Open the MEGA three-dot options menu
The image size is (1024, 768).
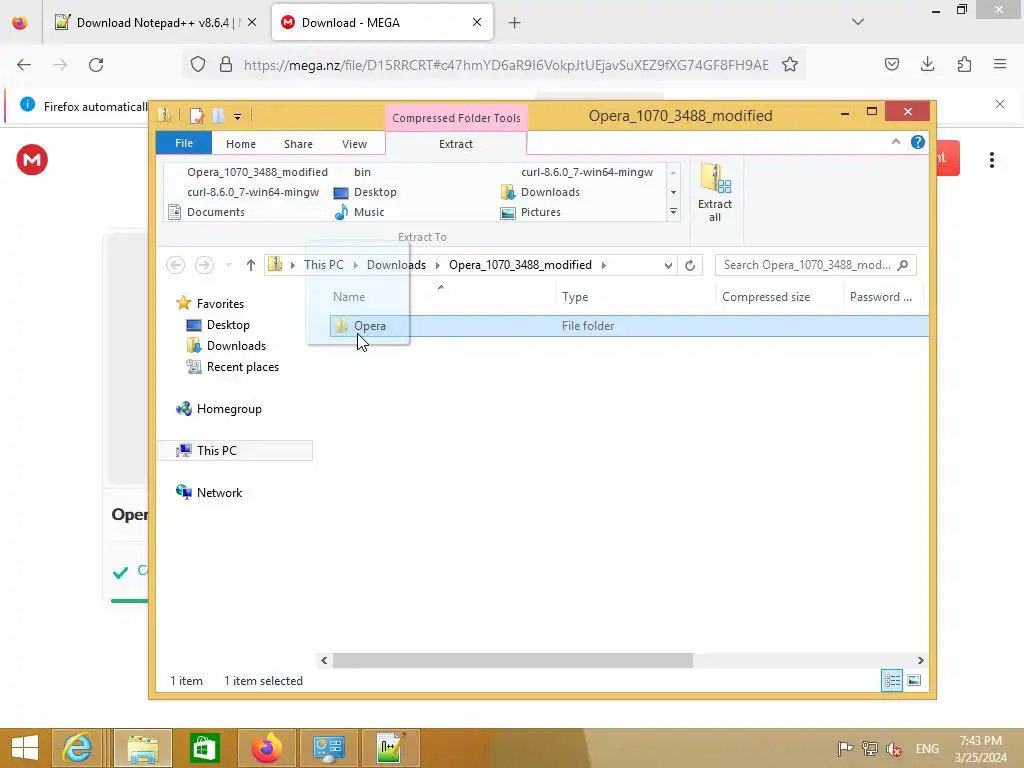click(991, 160)
